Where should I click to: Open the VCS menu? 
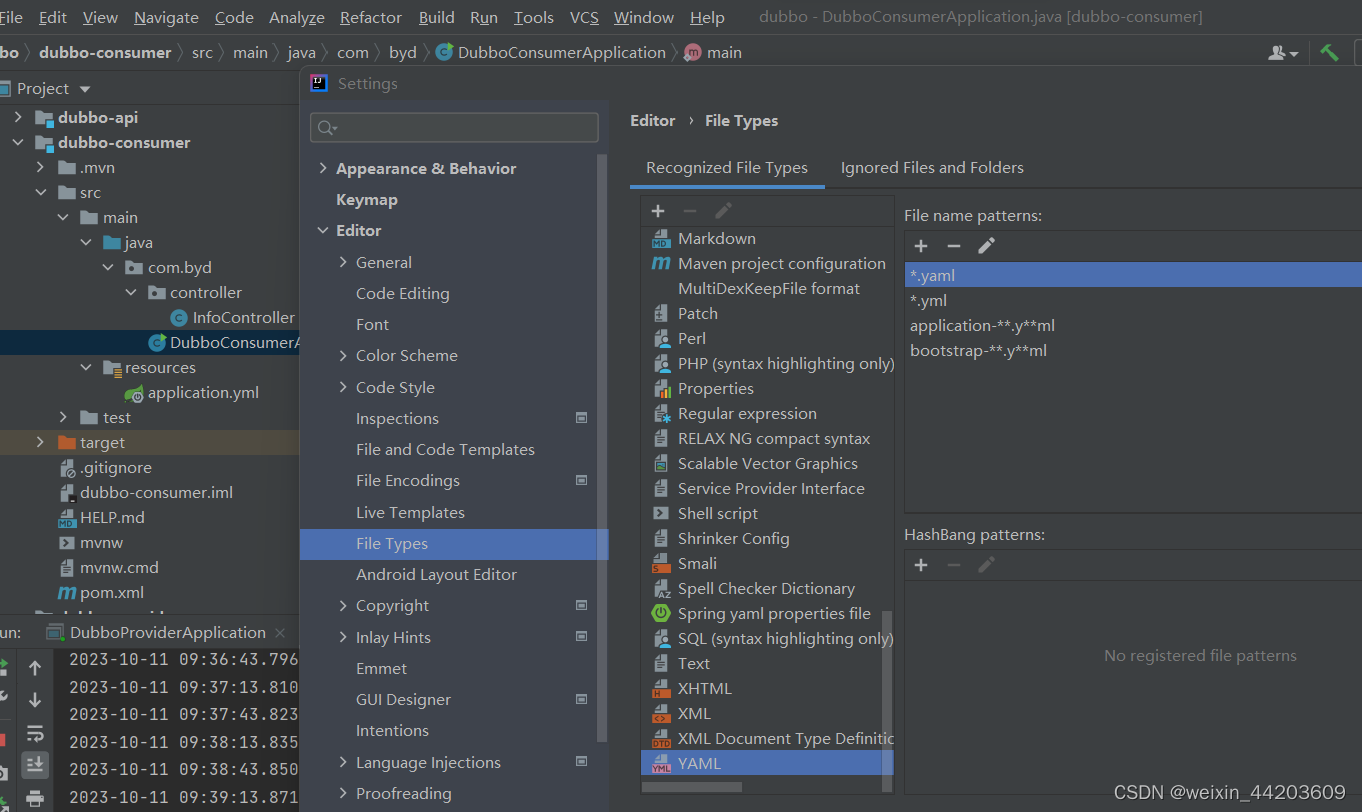(x=584, y=17)
